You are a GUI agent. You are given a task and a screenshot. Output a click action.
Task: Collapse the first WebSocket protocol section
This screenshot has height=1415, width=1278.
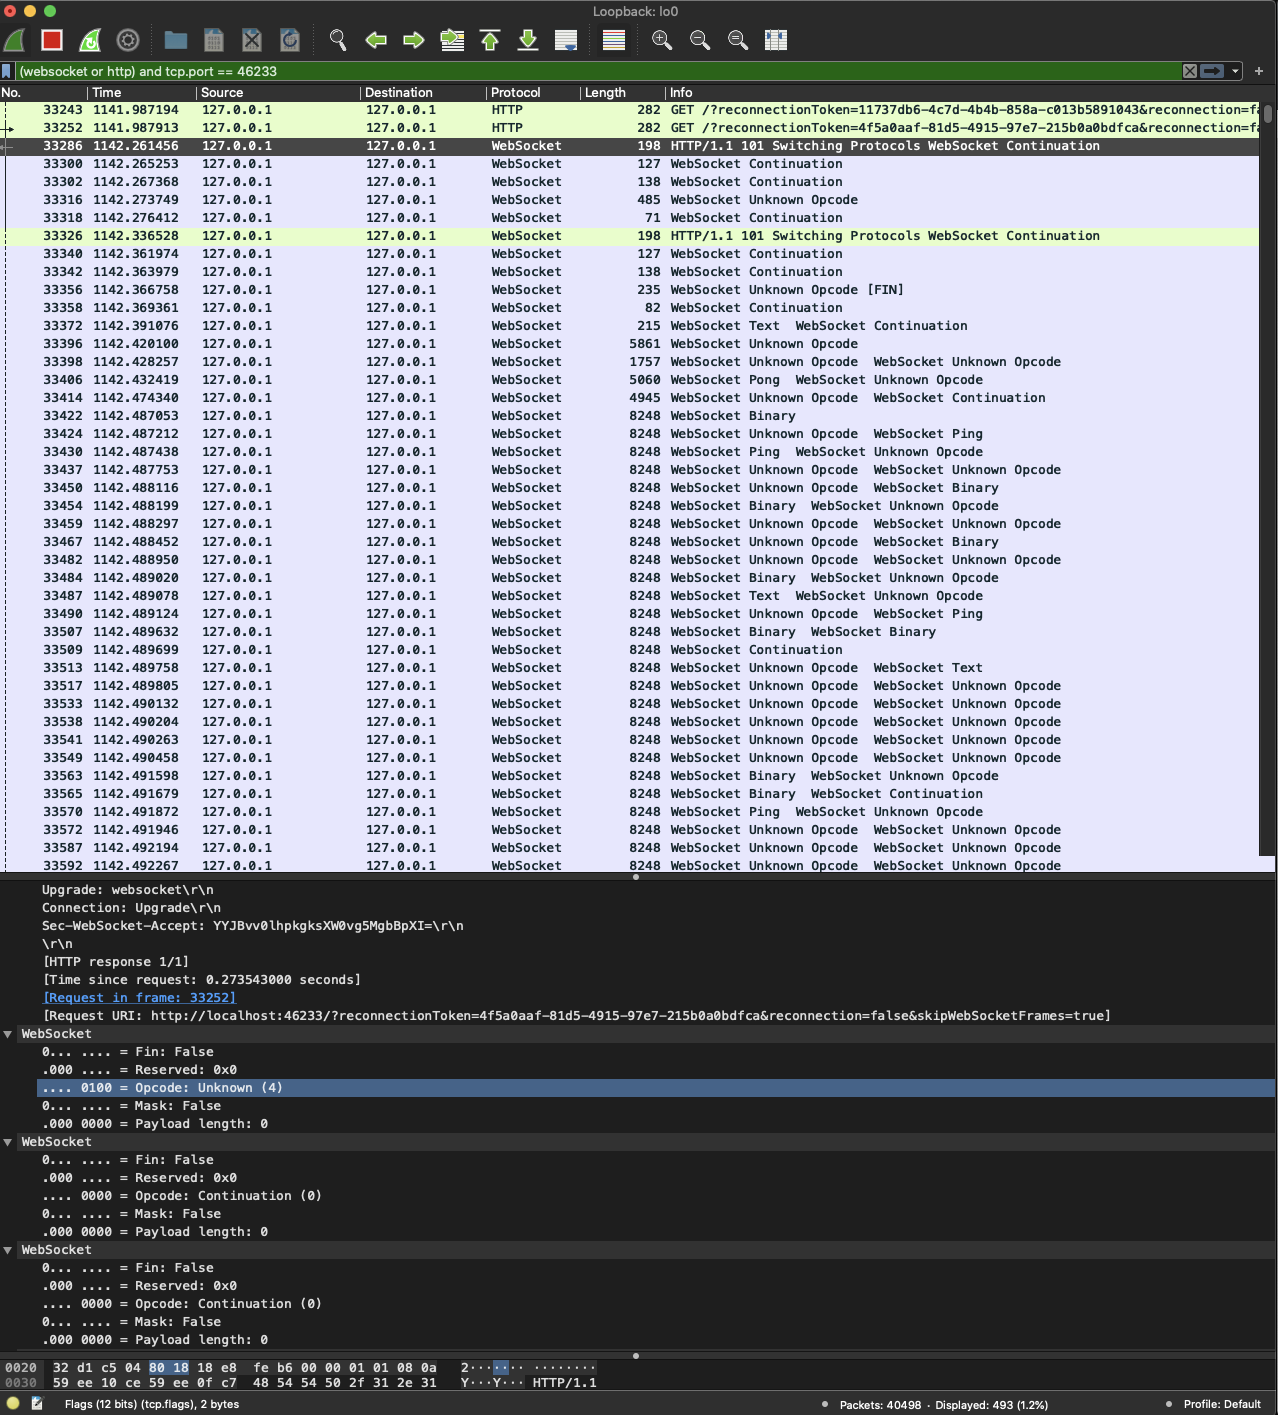[x=8, y=1033]
